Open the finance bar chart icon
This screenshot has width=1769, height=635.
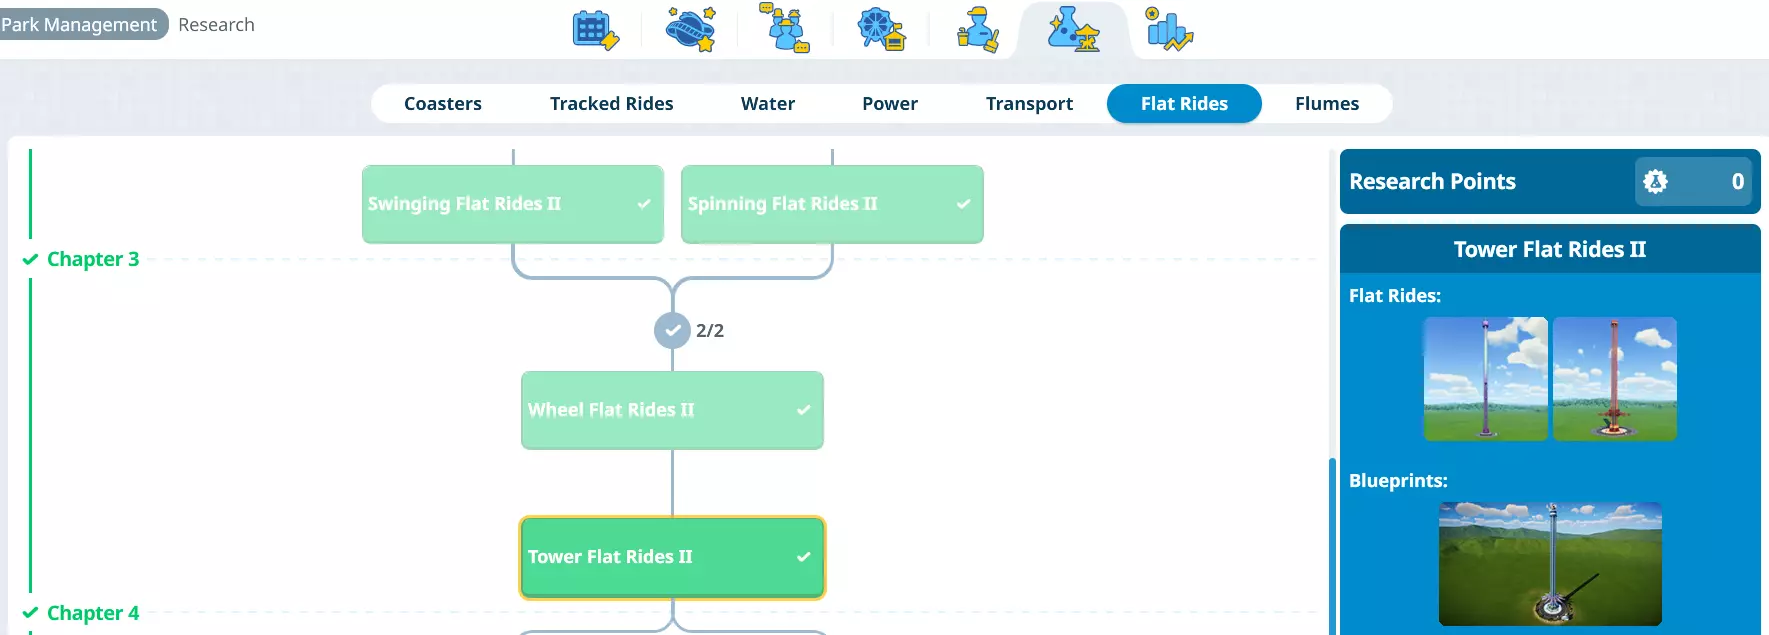[1168, 29]
